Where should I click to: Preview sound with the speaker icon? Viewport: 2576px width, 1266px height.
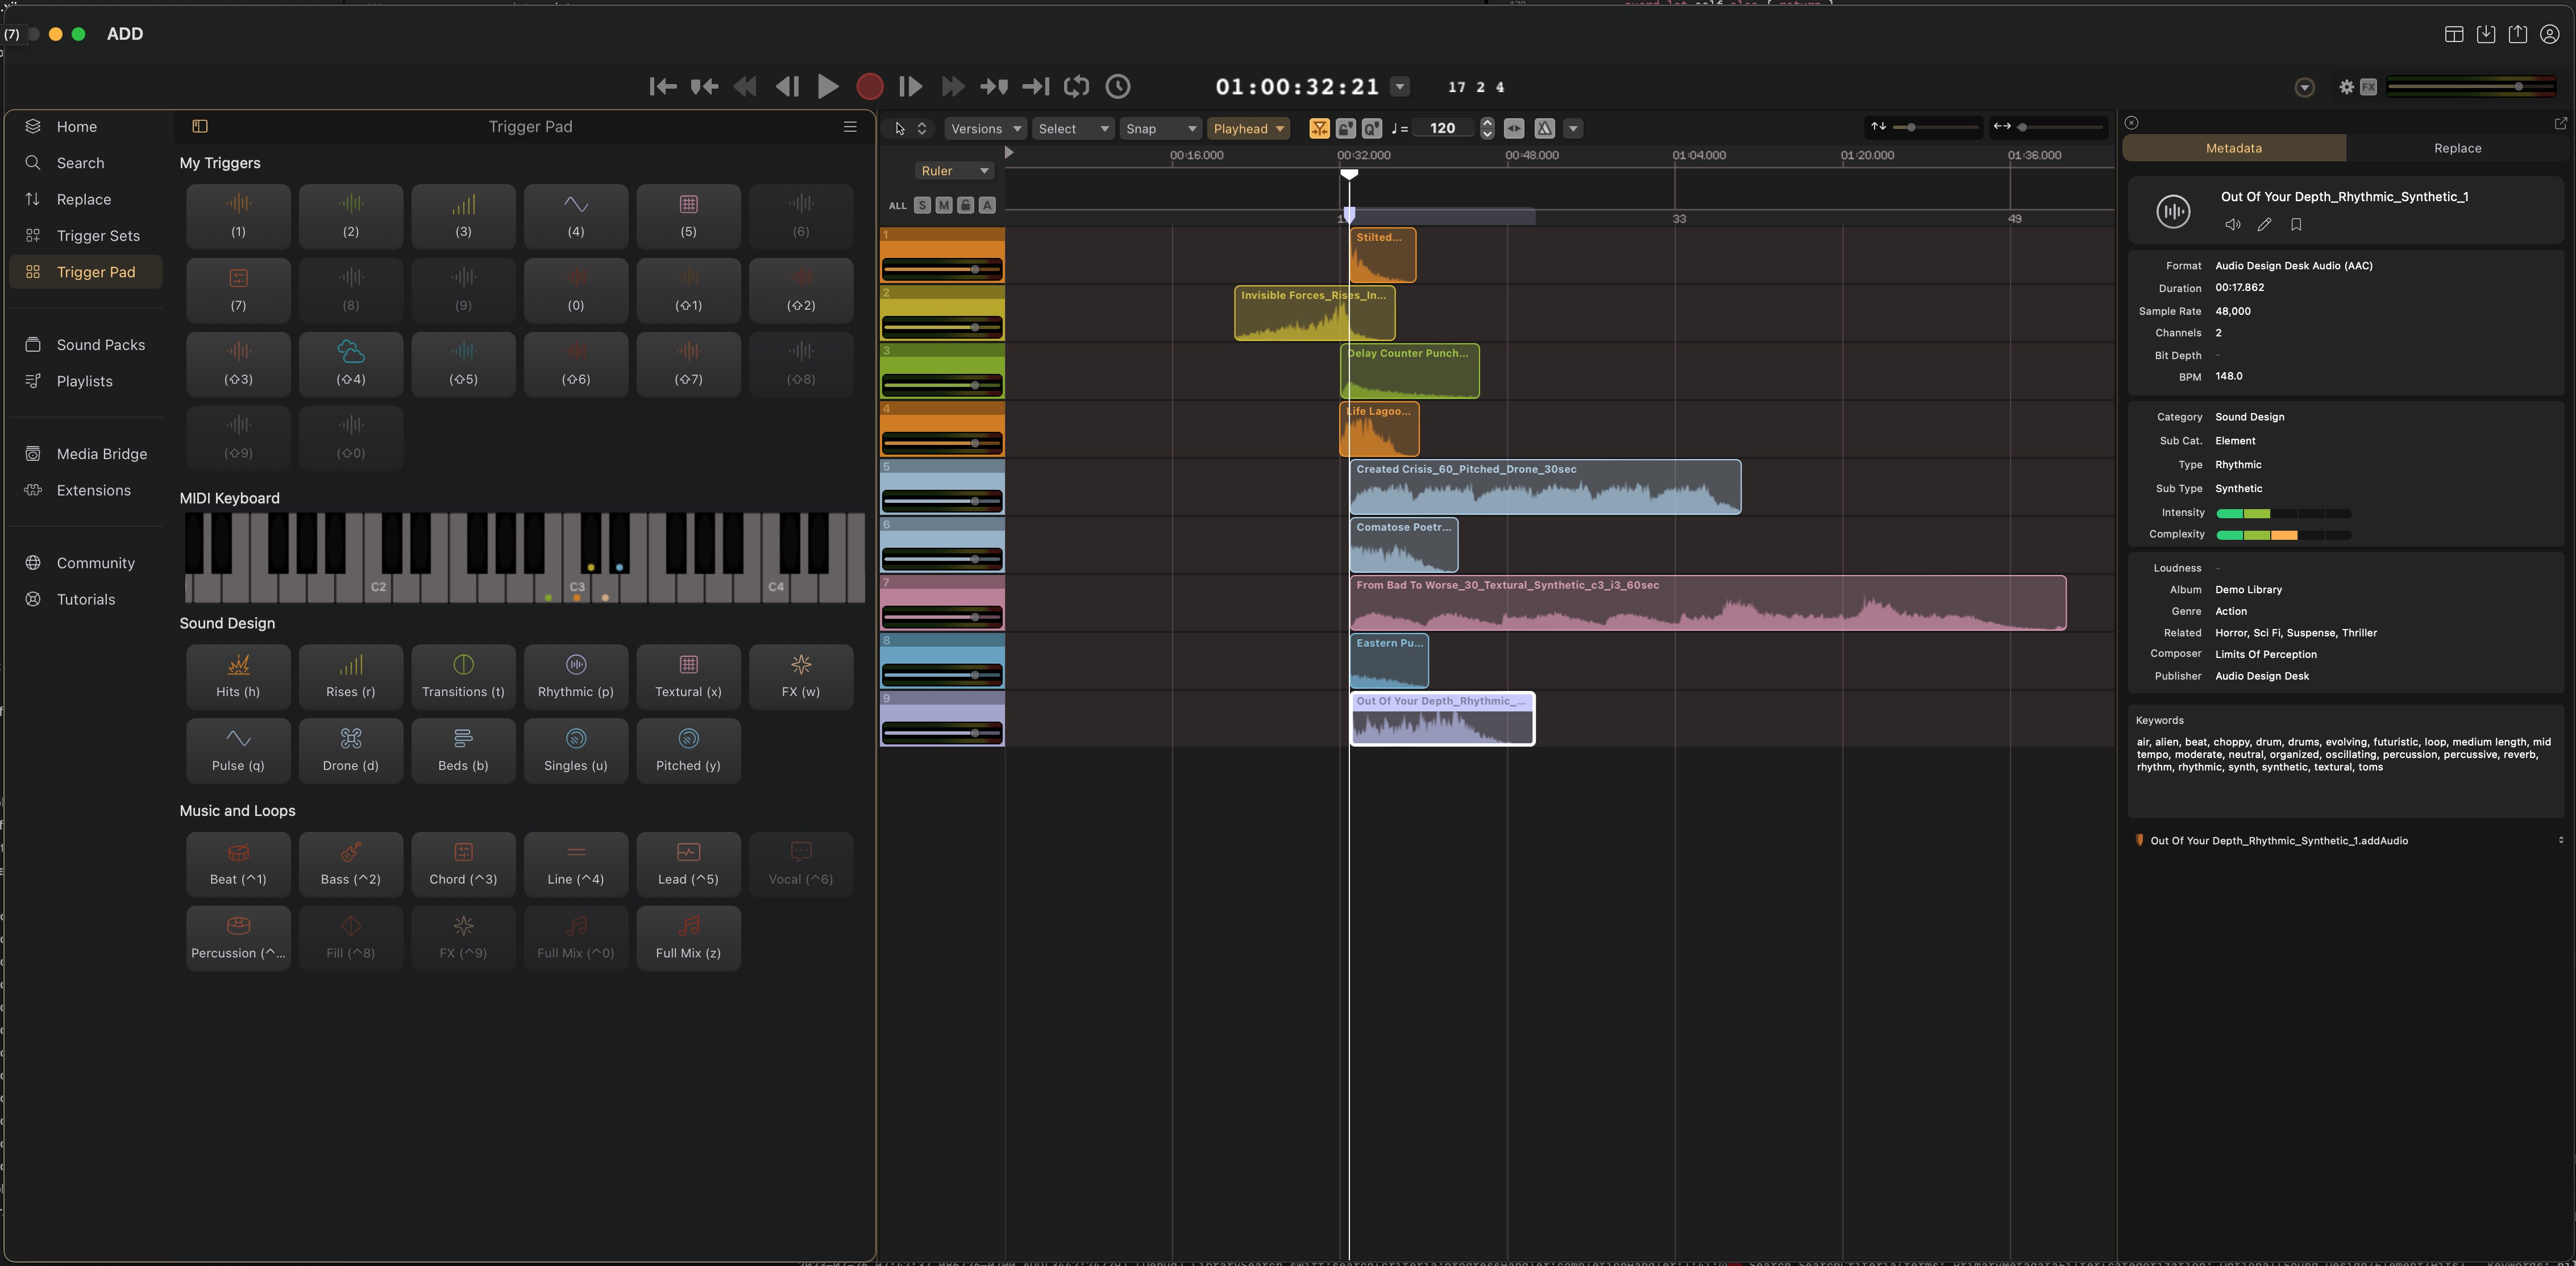(x=2232, y=225)
